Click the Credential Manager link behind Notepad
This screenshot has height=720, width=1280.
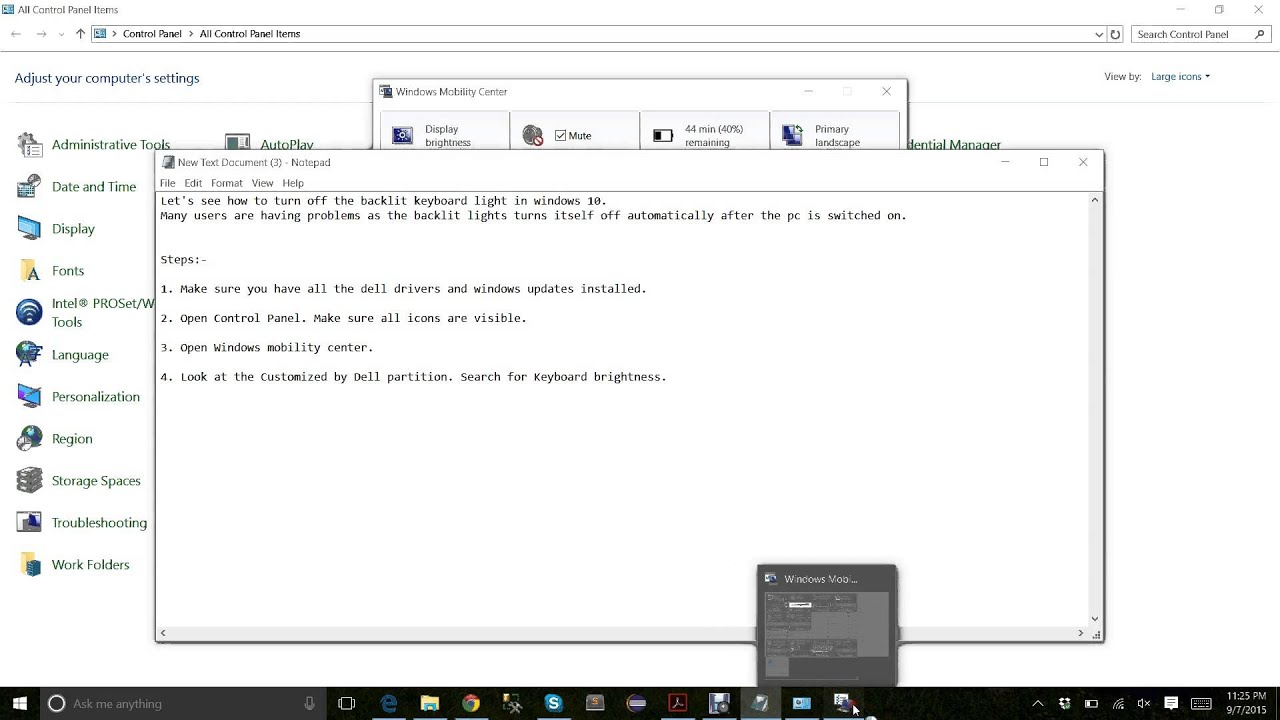point(954,145)
